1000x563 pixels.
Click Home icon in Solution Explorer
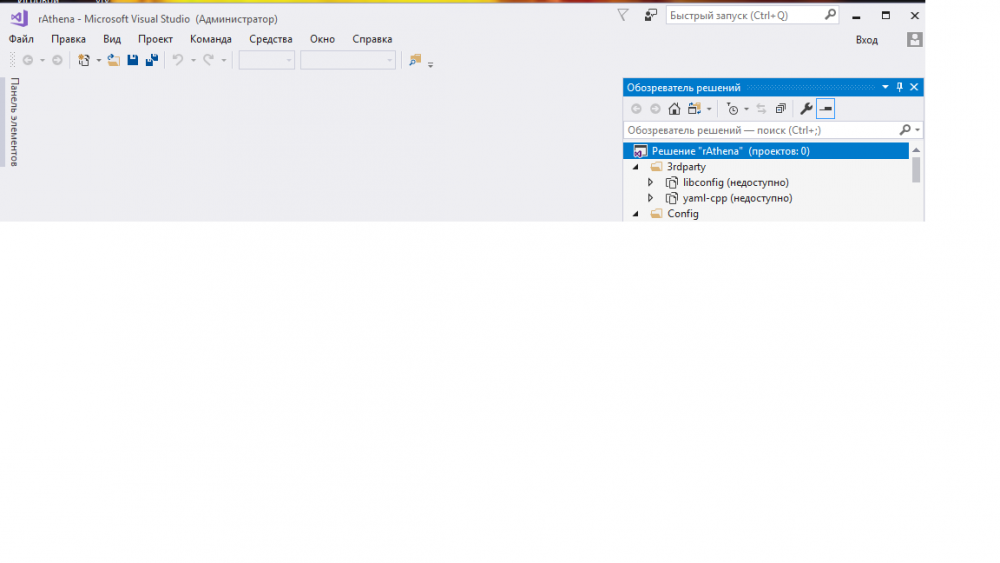(674, 109)
